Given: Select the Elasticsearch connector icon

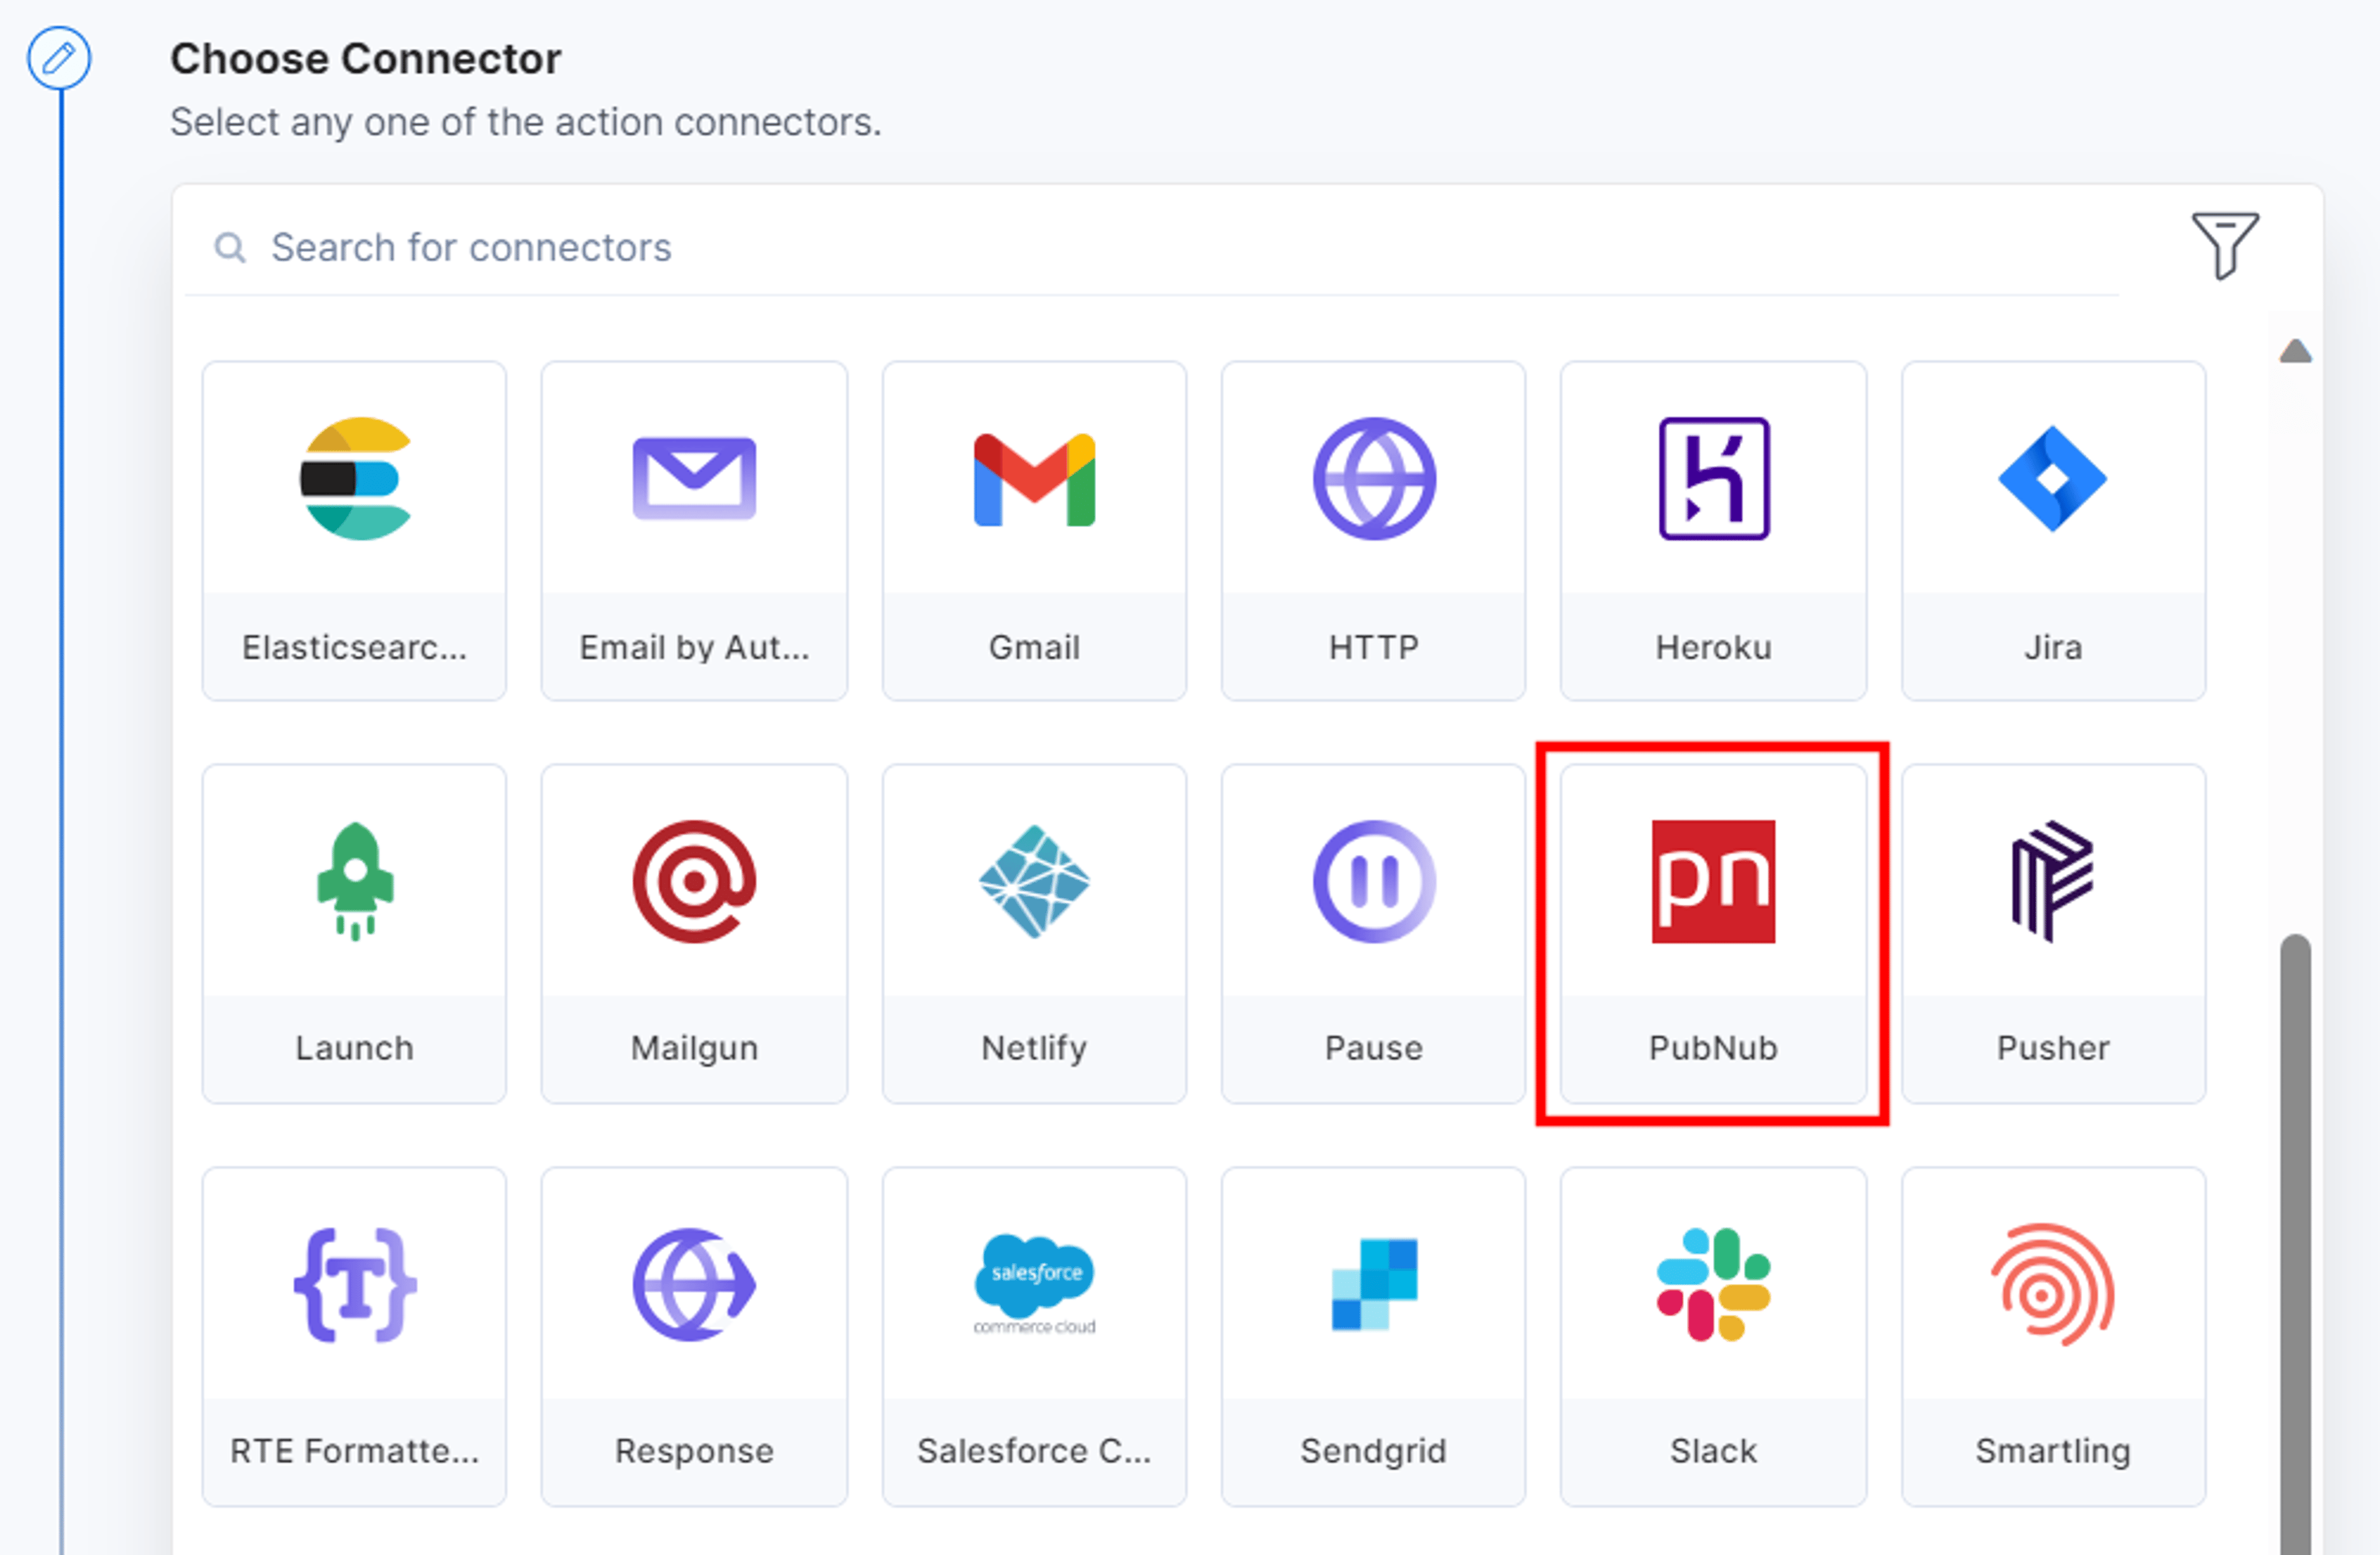Looking at the screenshot, I should coord(355,479).
